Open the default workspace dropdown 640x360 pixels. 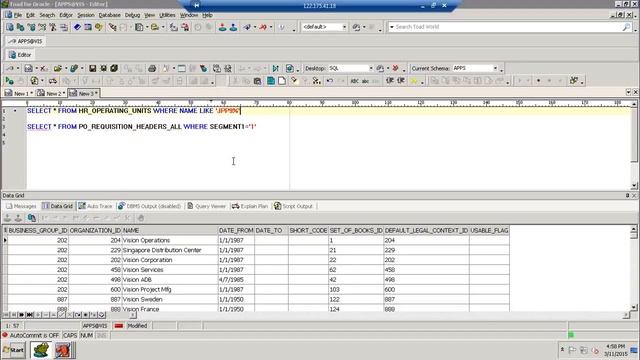point(344,27)
